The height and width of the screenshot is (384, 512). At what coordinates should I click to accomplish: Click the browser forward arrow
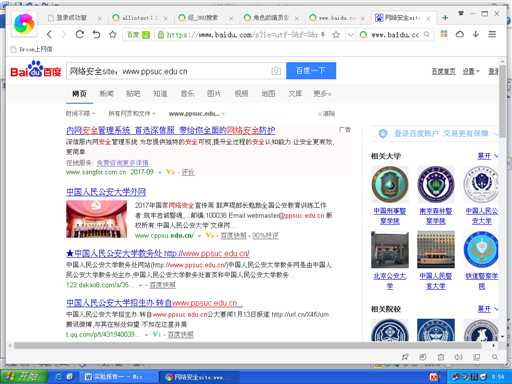64,34
